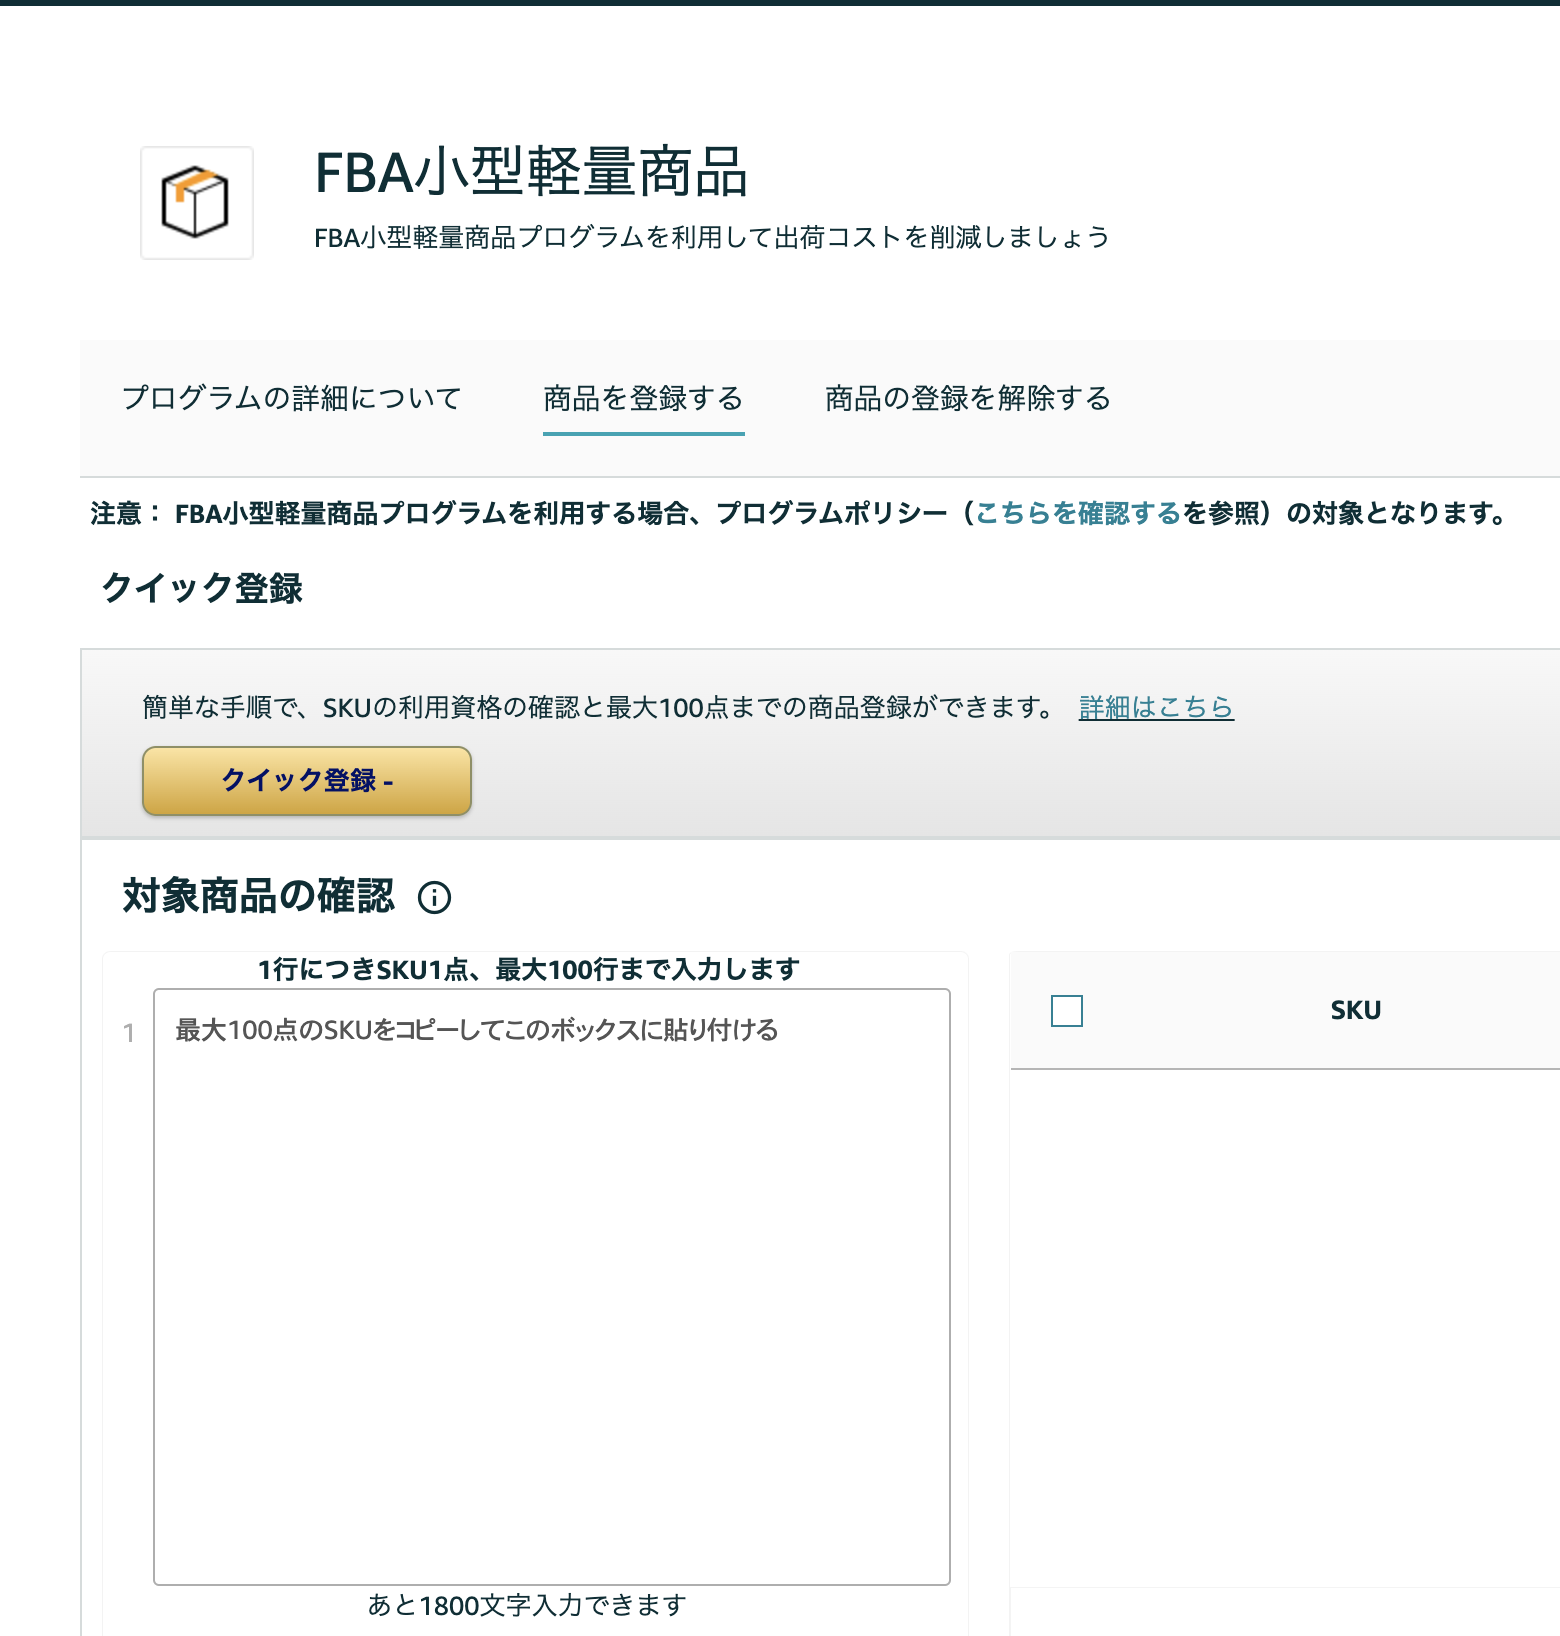Select the 商品を登録する tab
The height and width of the screenshot is (1636, 1560).
643,398
